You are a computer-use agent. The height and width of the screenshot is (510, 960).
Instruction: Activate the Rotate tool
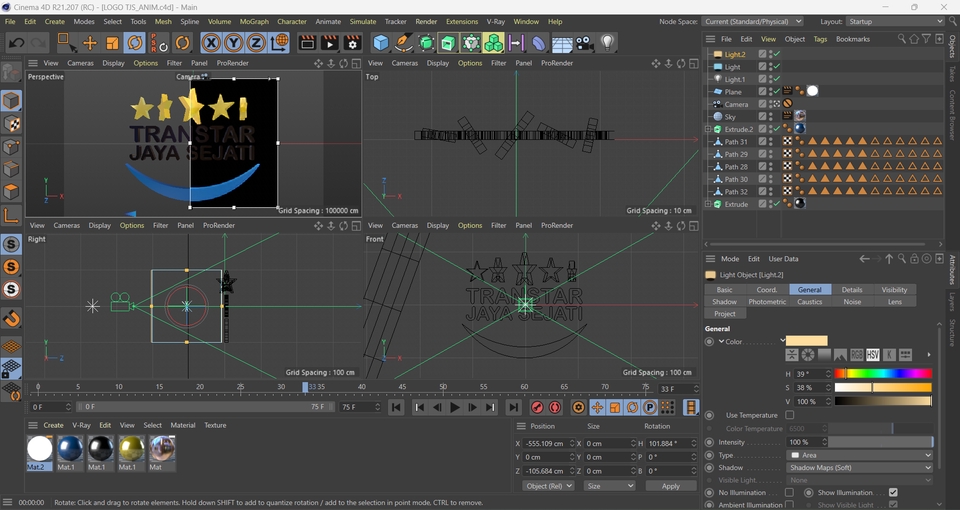point(135,43)
